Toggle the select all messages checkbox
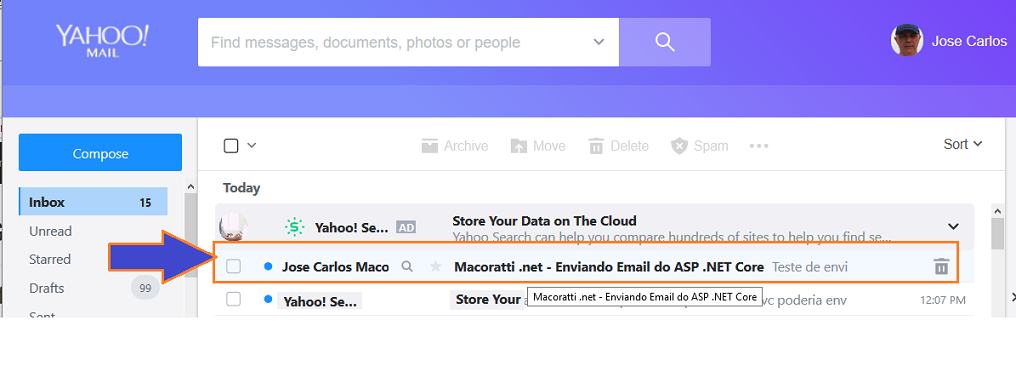Image resolution: width=1016 pixels, height=366 pixels. tap(231, 146)
